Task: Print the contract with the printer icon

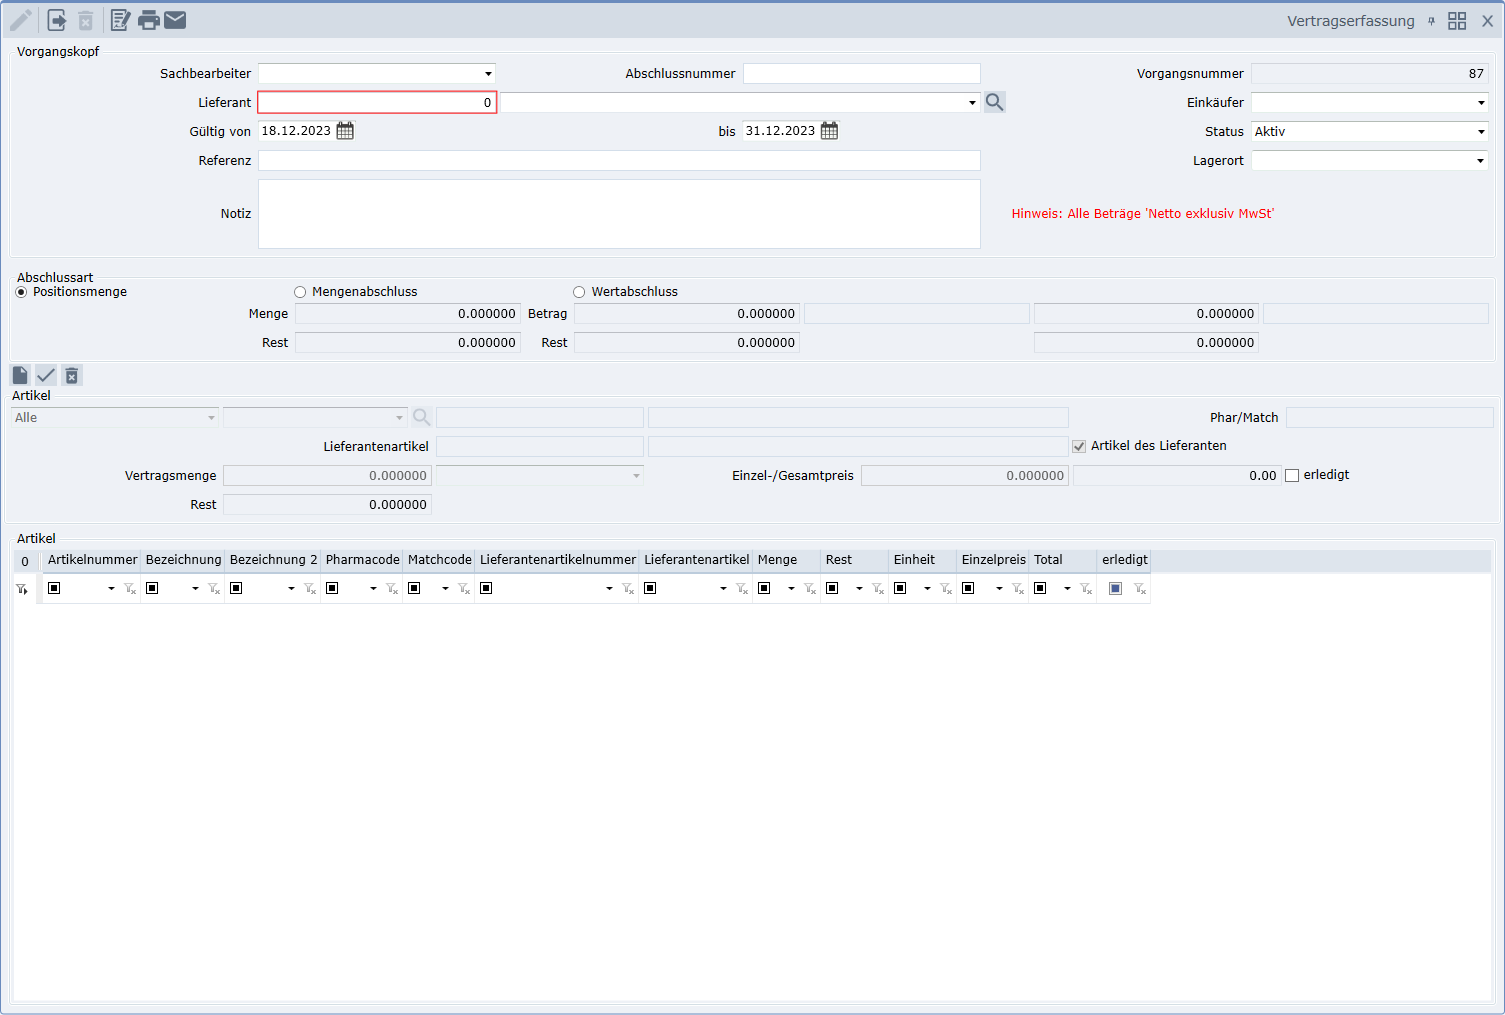Action: pyautogui.click(x=149, y=20)
